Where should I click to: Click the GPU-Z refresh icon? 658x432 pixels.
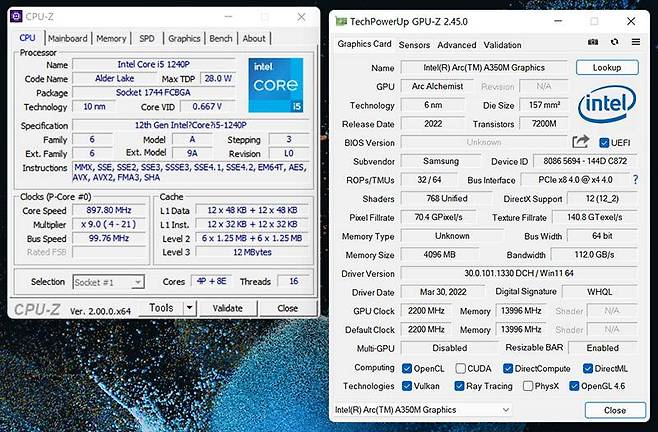tap(614, 42)
